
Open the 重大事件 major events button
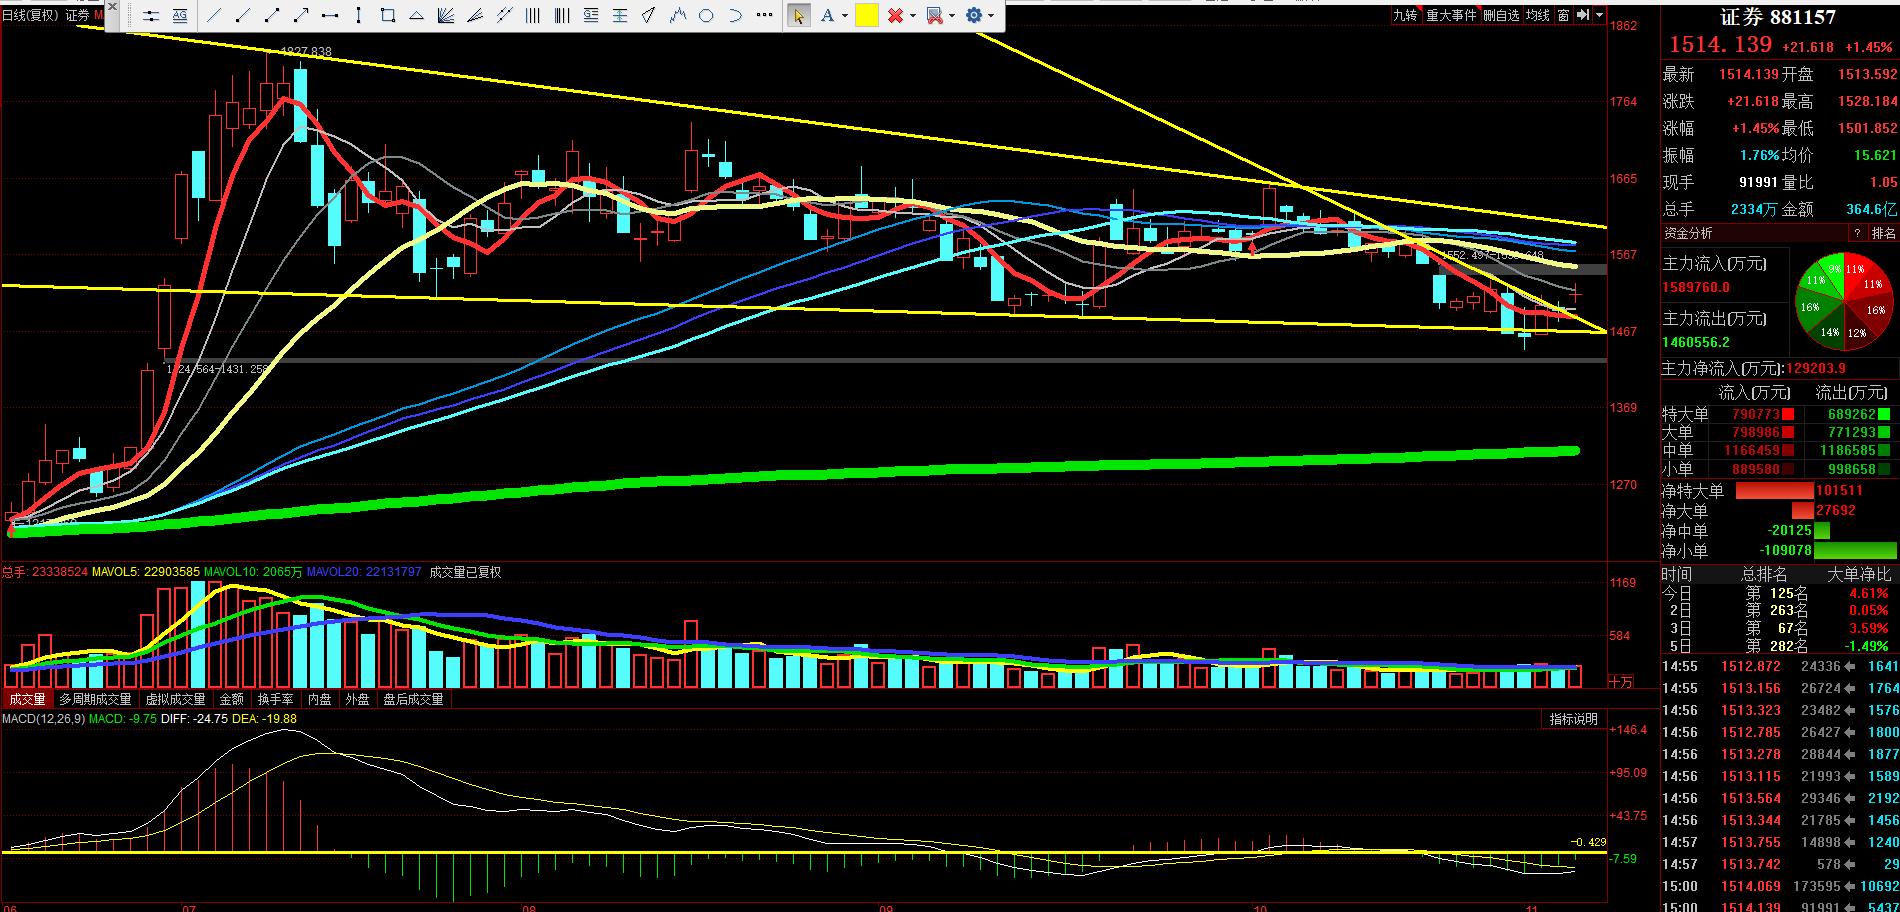point(1451,15)
